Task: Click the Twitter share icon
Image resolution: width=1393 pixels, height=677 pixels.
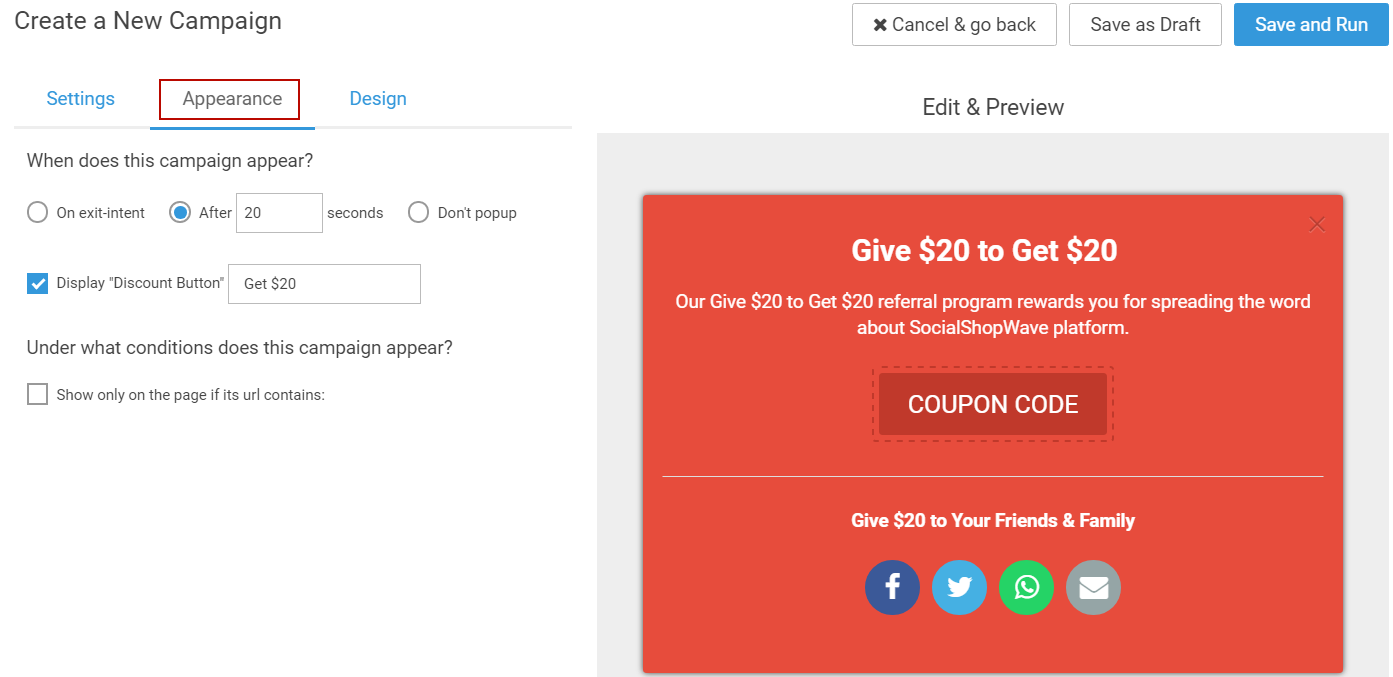Action: pyautogui.click(x=959, y=587)
